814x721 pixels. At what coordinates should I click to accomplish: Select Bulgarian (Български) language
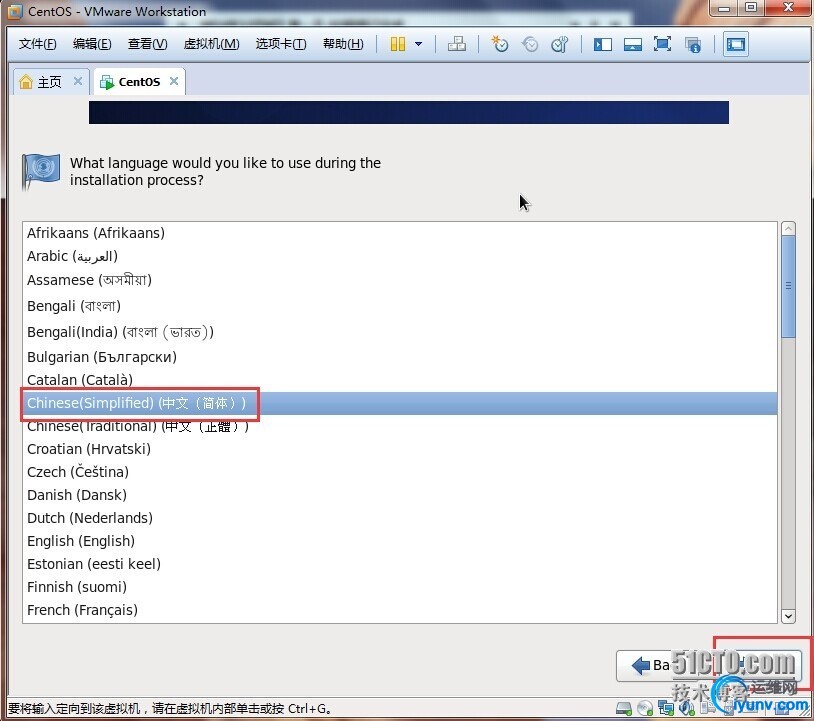(x=400, y=357)
